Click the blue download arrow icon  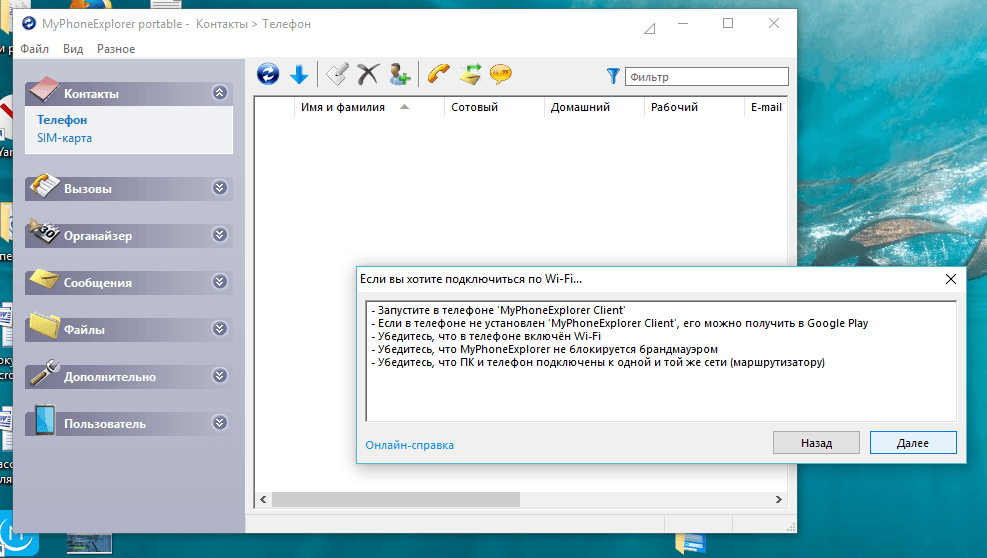tap(298, 74)
